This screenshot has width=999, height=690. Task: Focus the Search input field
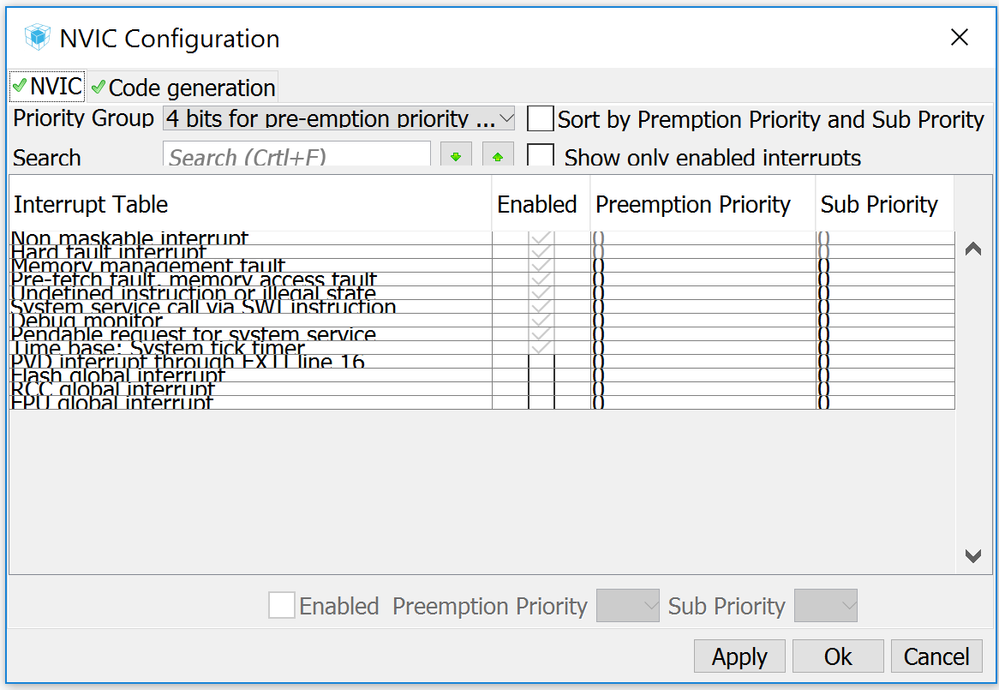[296, 157]
